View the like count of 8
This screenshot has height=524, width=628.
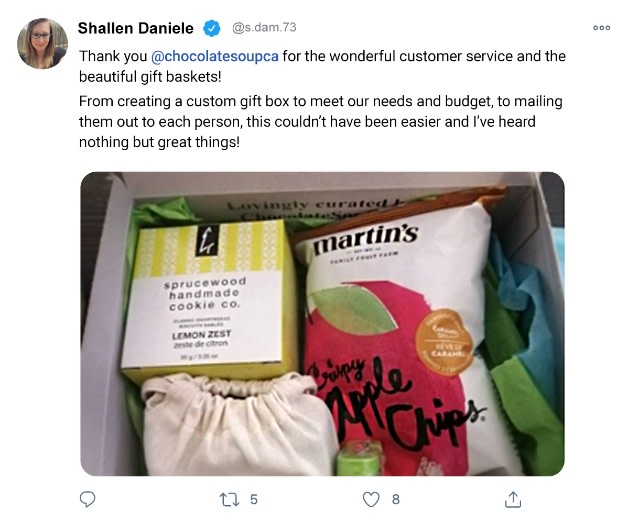coord(396,500)
